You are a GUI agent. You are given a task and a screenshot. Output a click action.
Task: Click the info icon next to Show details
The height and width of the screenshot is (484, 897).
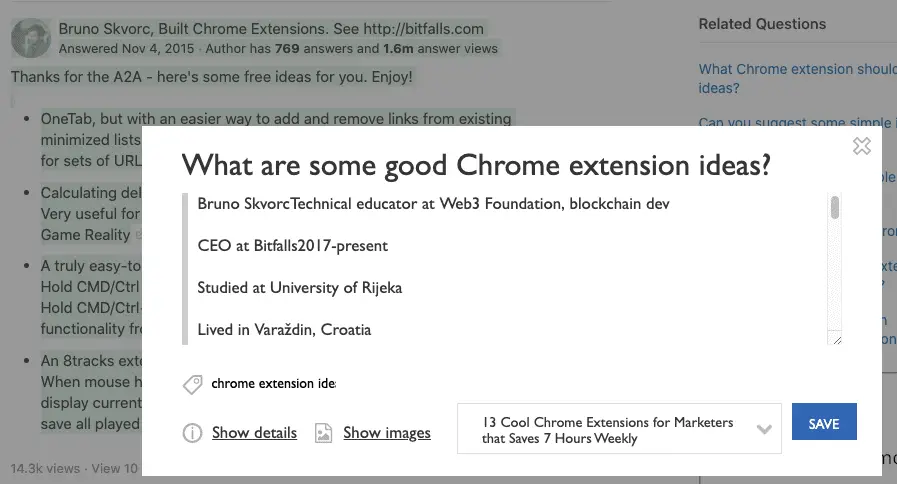click(192, 433)
